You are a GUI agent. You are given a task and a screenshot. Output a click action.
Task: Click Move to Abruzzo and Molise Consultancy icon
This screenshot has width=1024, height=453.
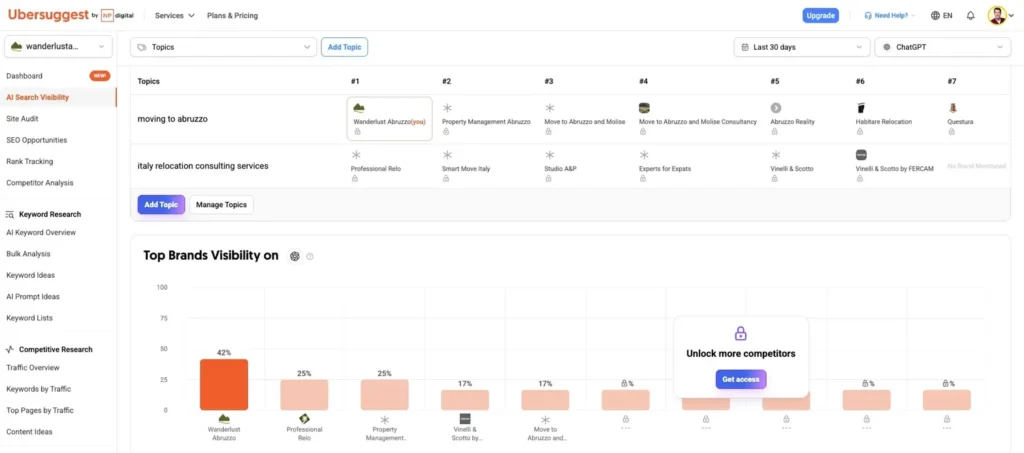pos(644,108)
